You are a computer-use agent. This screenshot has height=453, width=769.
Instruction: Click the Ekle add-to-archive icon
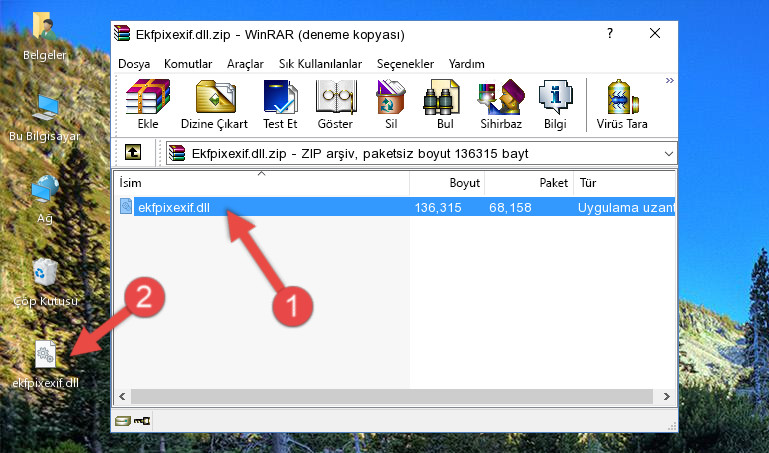(148, 104)
